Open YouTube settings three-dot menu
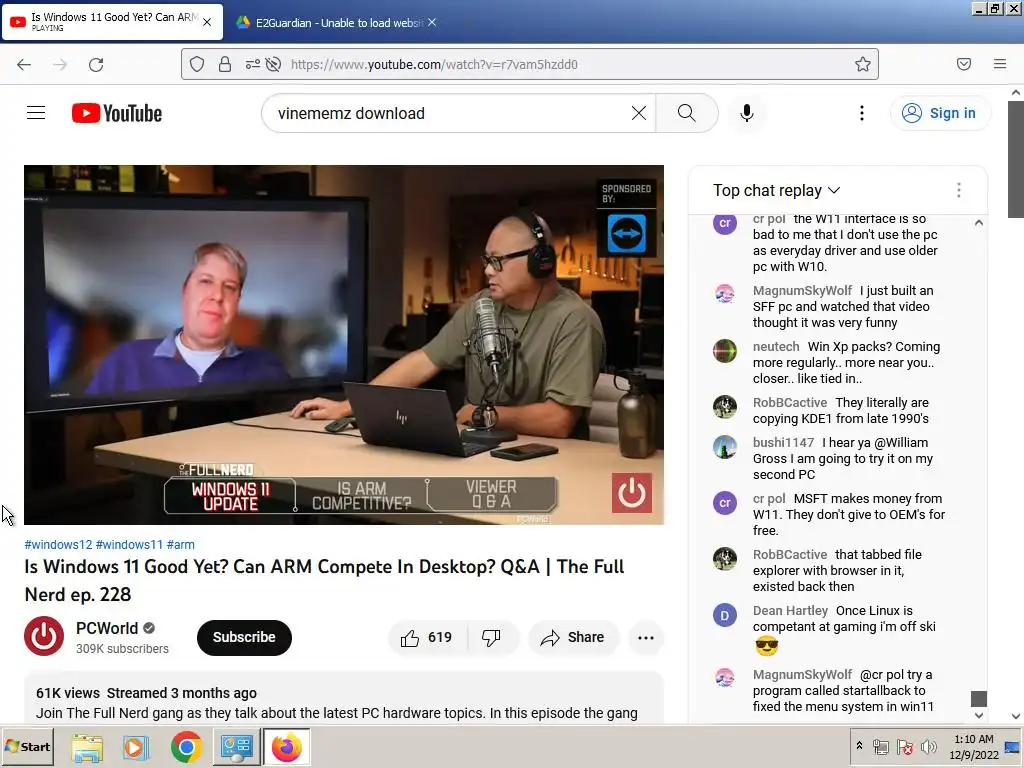Screen dimensions: 1024x768 (862, 113)
